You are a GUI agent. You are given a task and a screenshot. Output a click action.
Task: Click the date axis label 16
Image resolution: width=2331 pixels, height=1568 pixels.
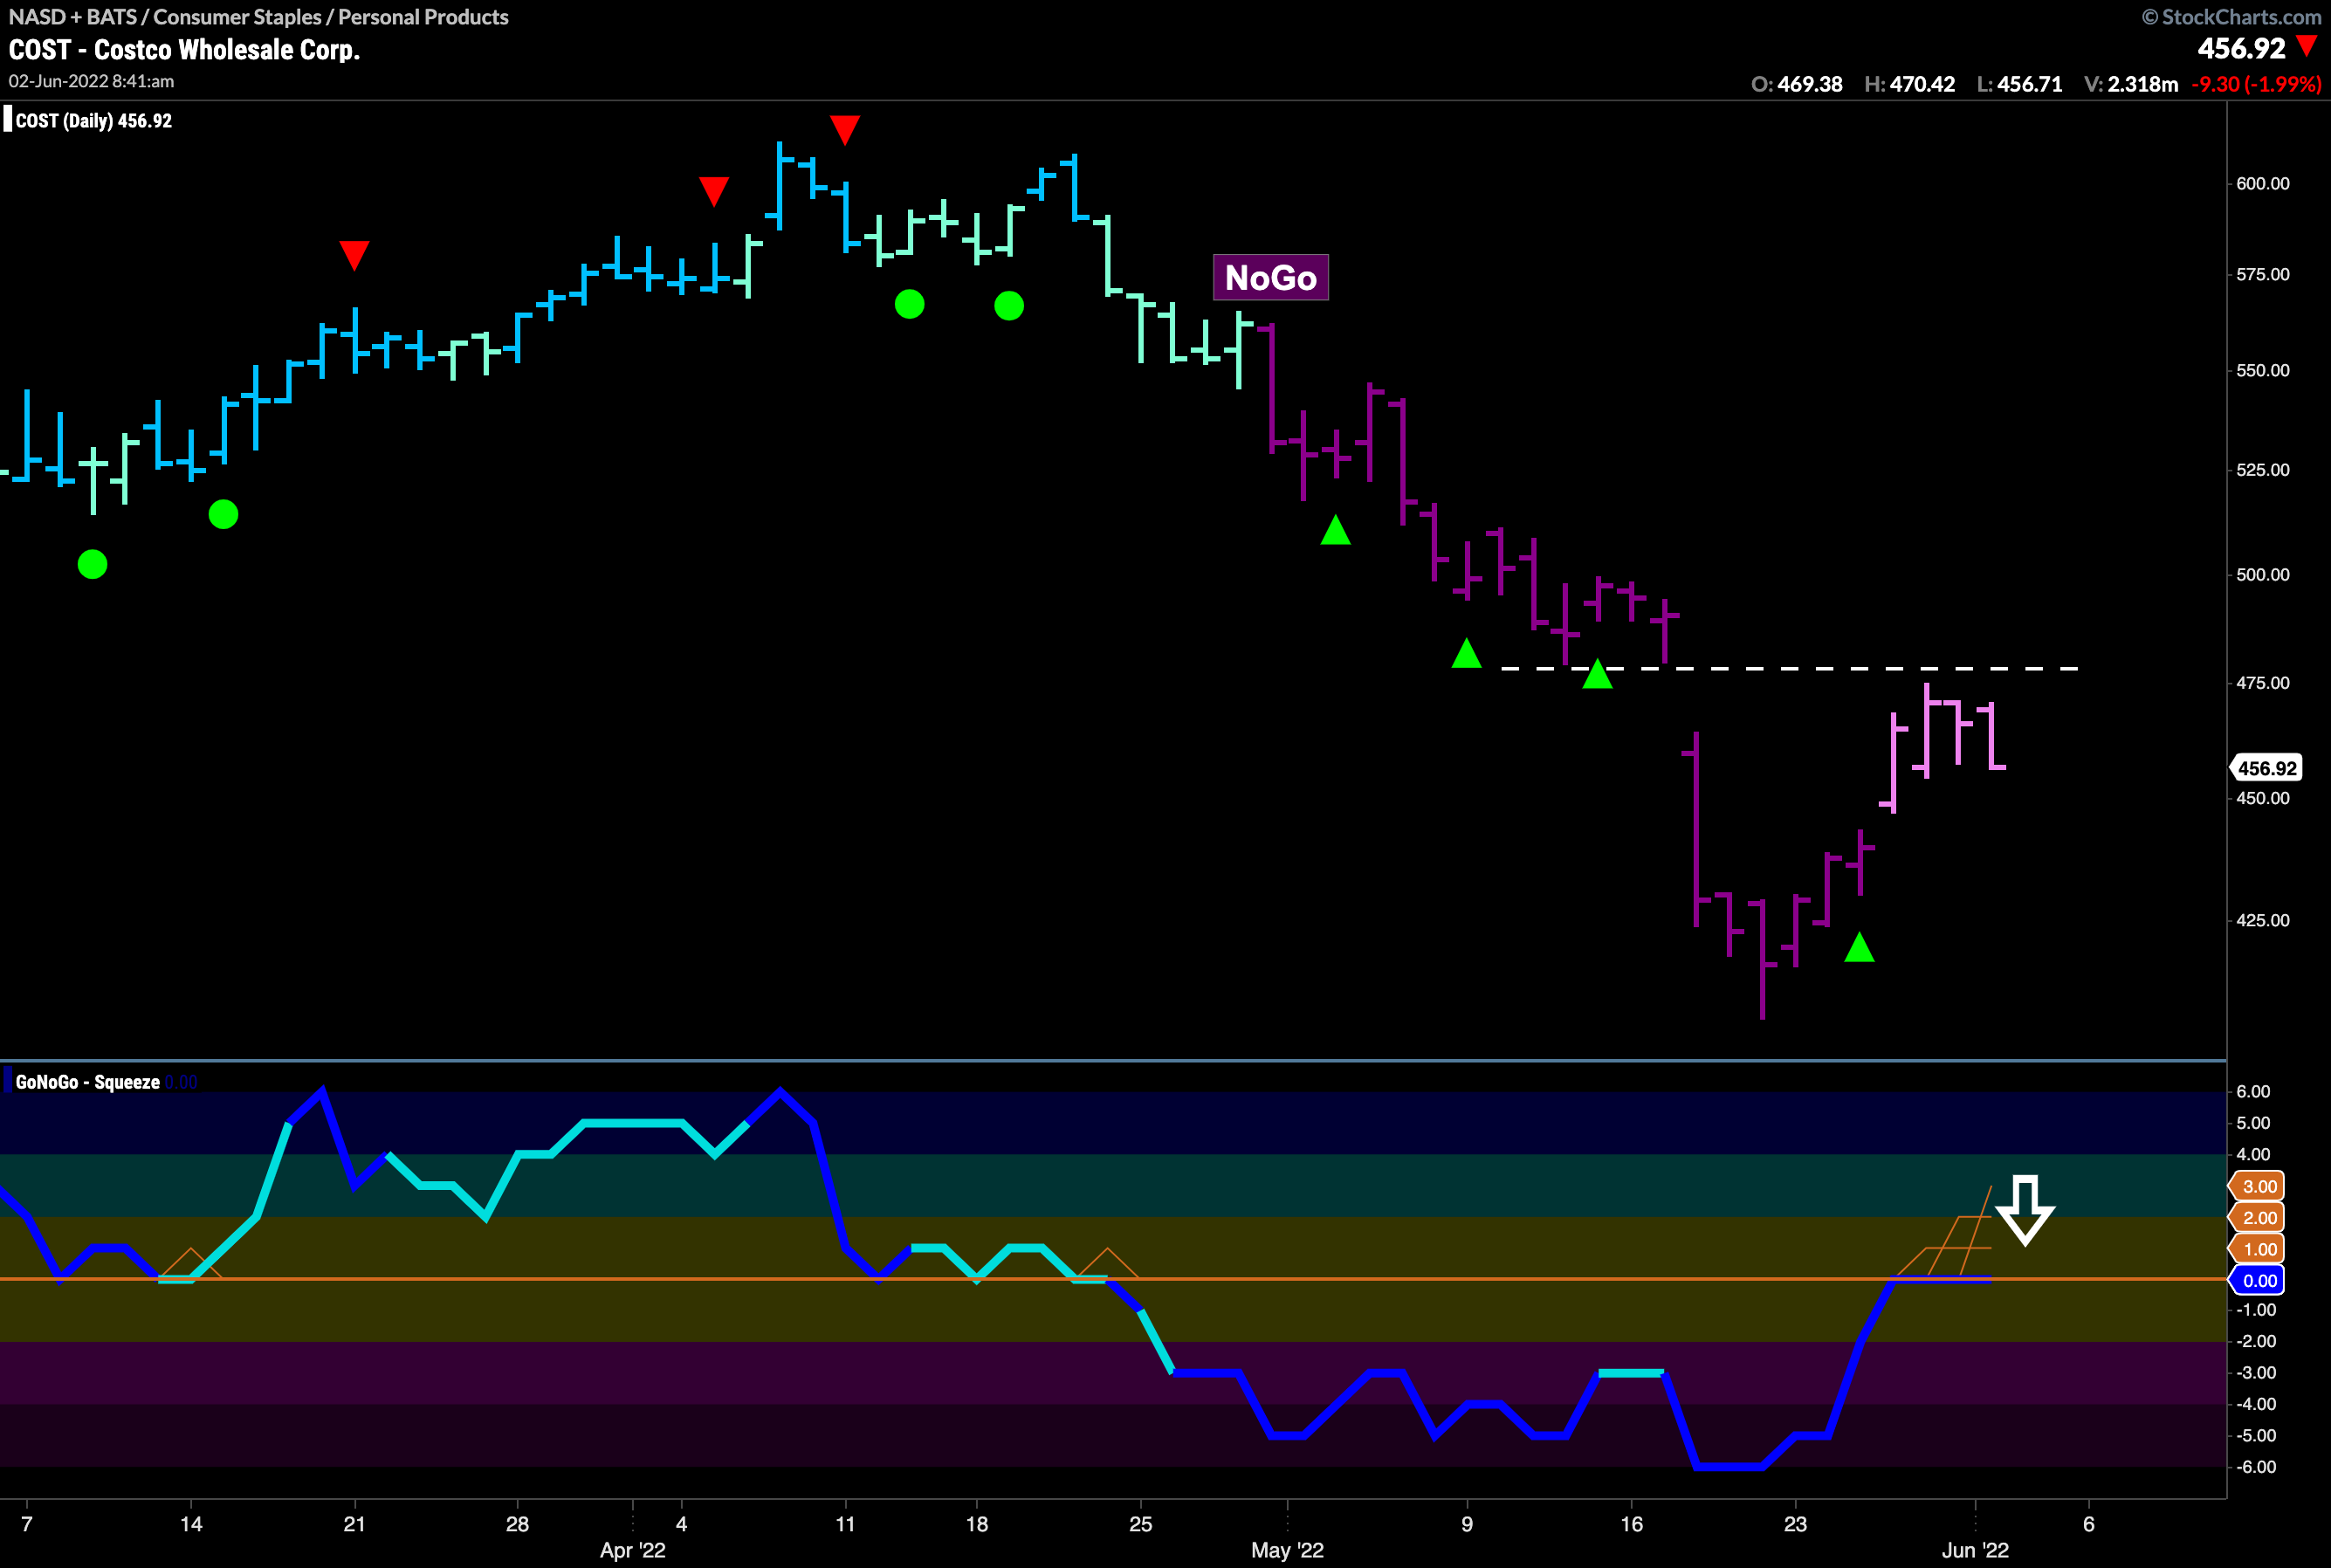(x=1631, y=1524)
